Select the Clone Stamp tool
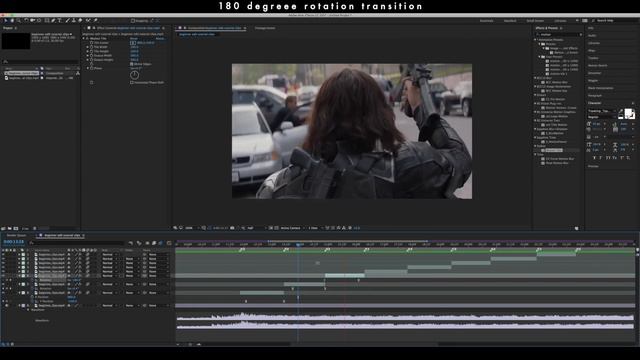This screenshot has width=640, height=360. point(73,20)
